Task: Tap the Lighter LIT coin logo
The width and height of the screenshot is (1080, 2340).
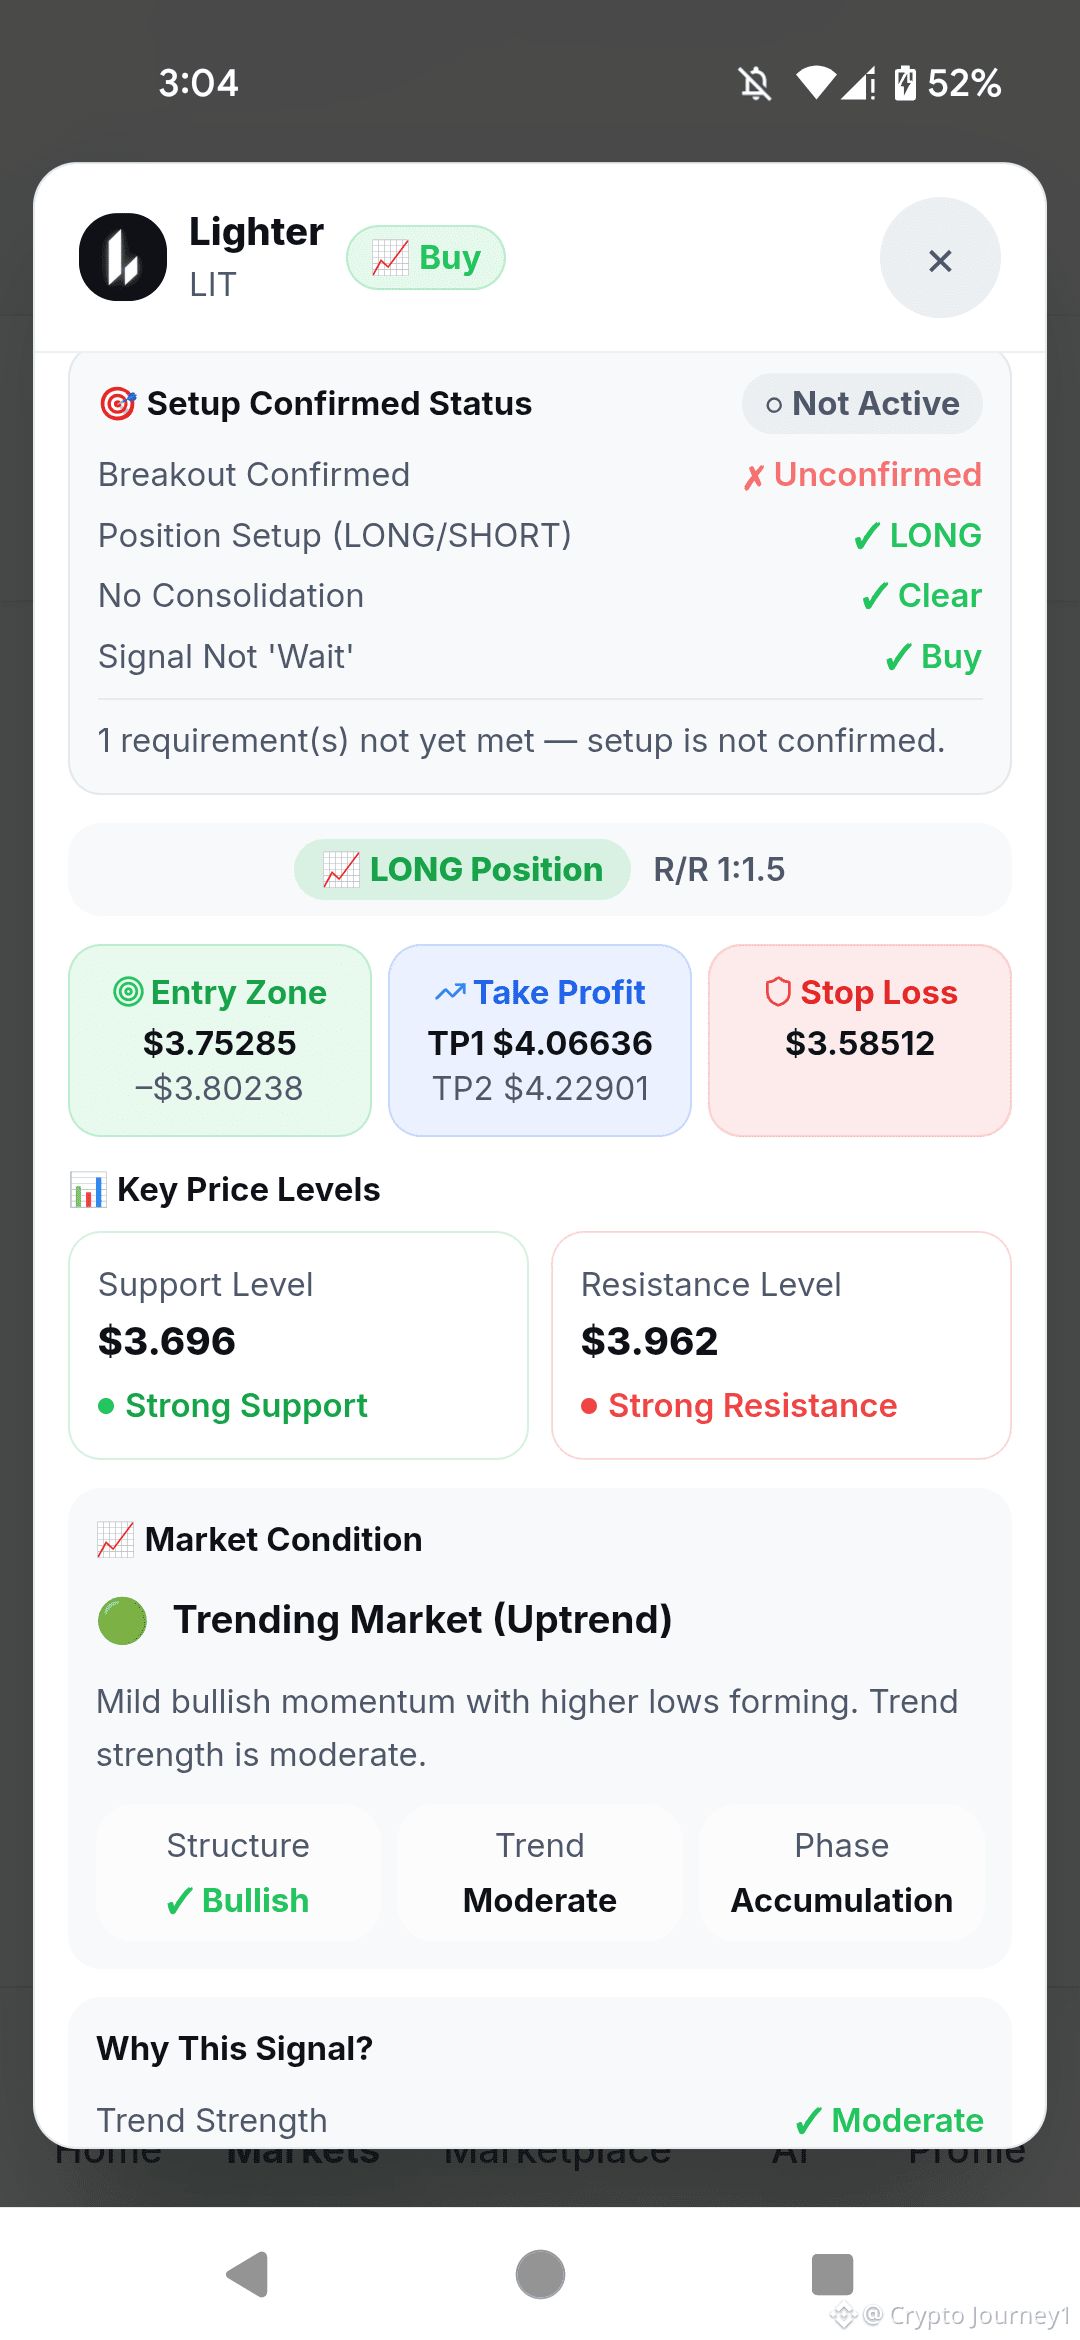Action: (x=123, y=257)
